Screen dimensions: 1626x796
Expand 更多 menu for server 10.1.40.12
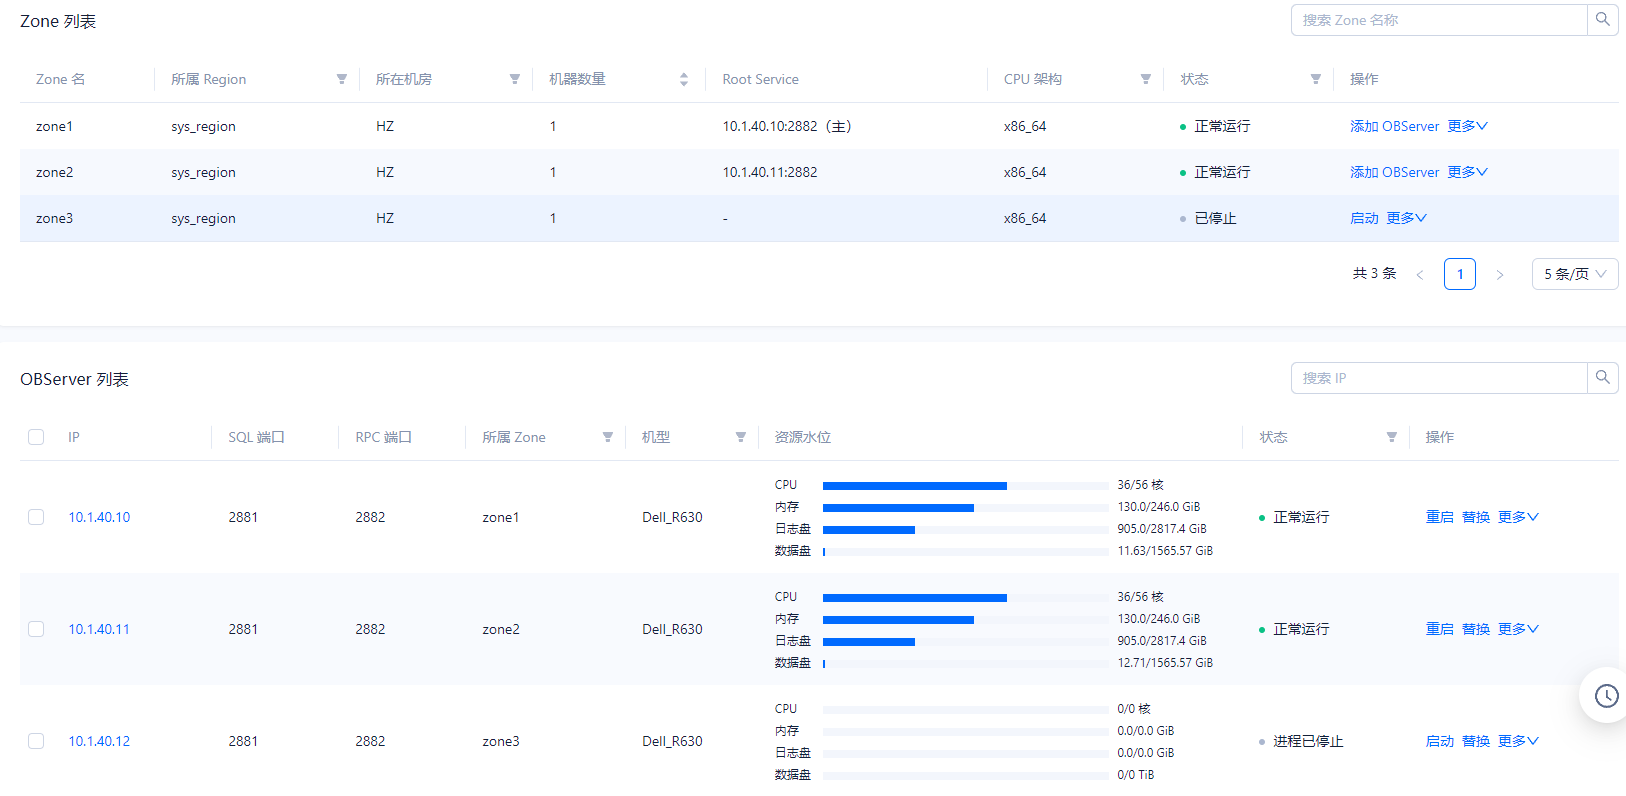pos(1518,741)
